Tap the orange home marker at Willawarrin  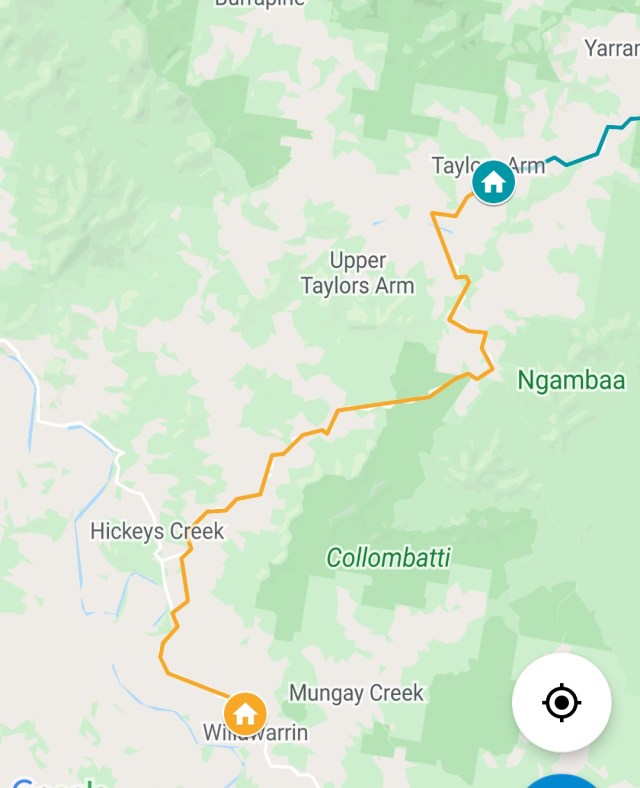click(x=245, y=714)
